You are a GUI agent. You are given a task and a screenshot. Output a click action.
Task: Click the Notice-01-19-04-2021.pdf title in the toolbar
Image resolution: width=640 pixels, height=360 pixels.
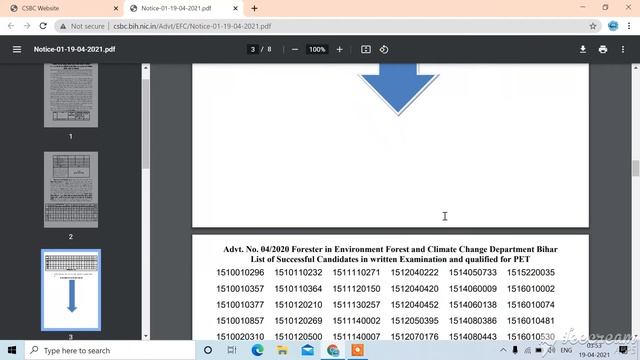coord(74,49)
